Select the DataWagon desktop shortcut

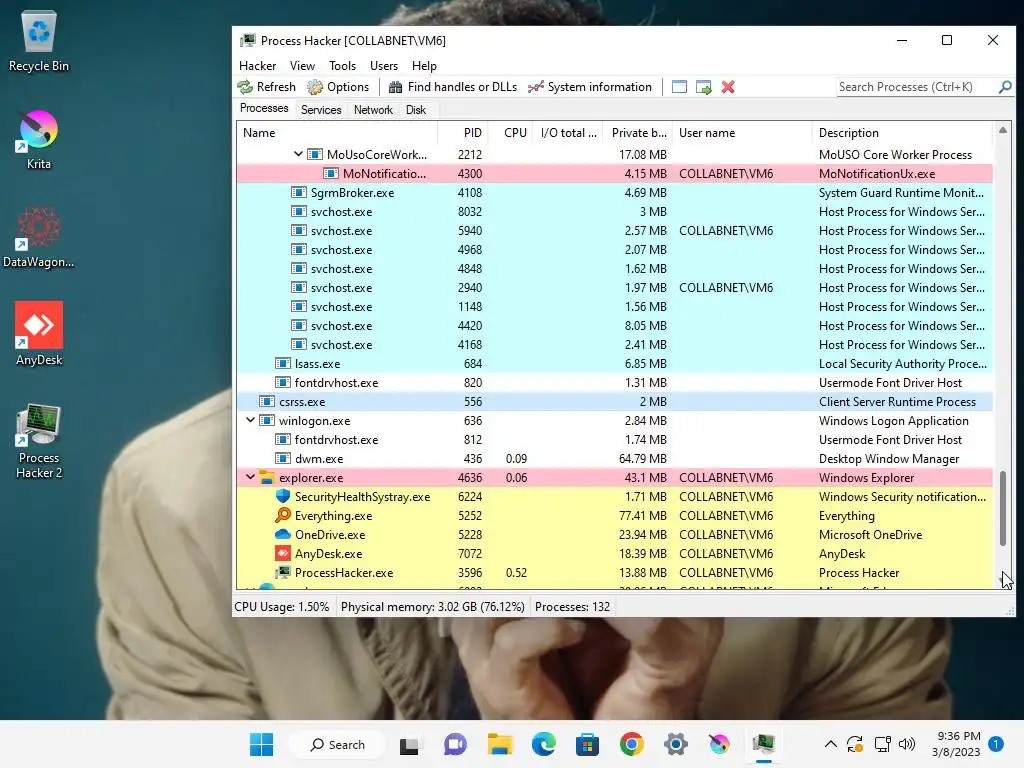(x=39, y=237)
